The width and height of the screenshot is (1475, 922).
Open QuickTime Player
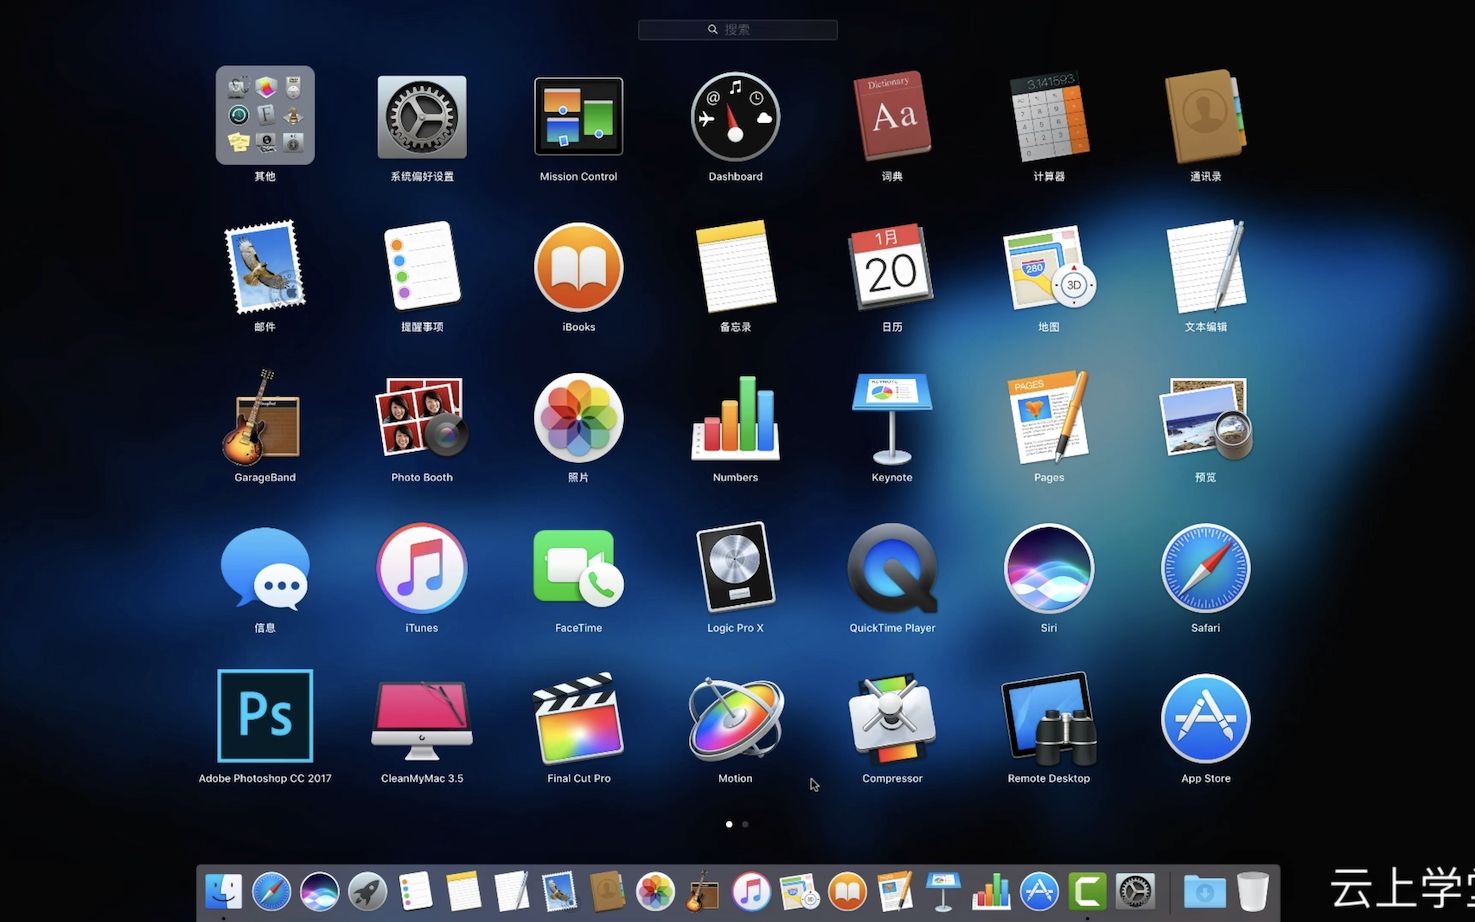[892, 568]
